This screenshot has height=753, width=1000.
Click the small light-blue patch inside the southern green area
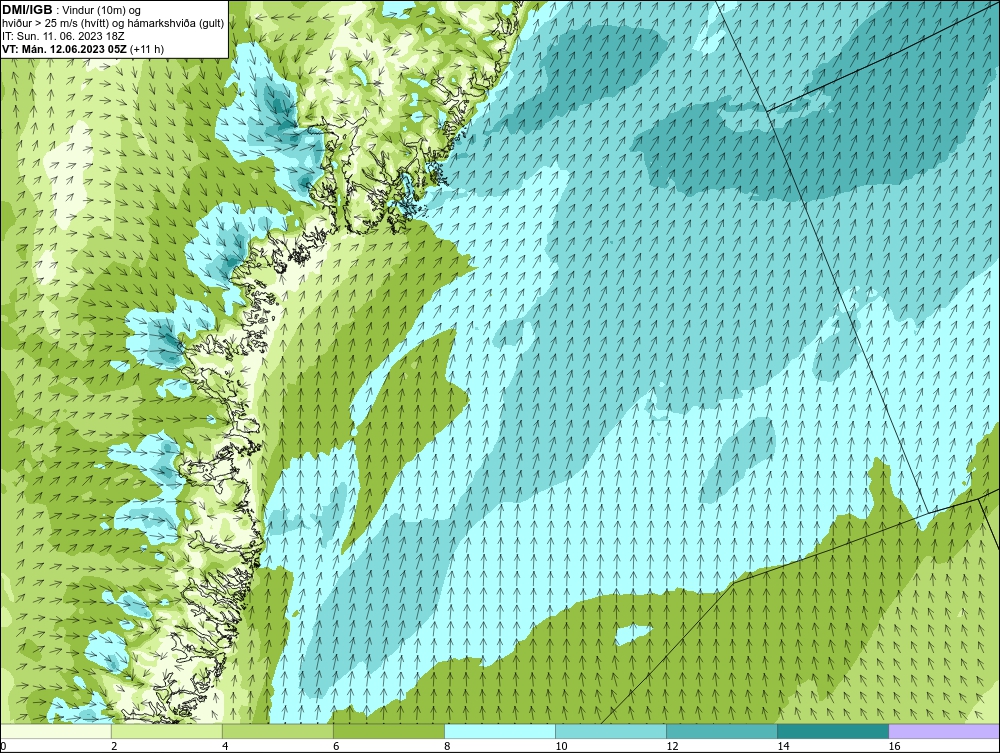click(633, 634)
